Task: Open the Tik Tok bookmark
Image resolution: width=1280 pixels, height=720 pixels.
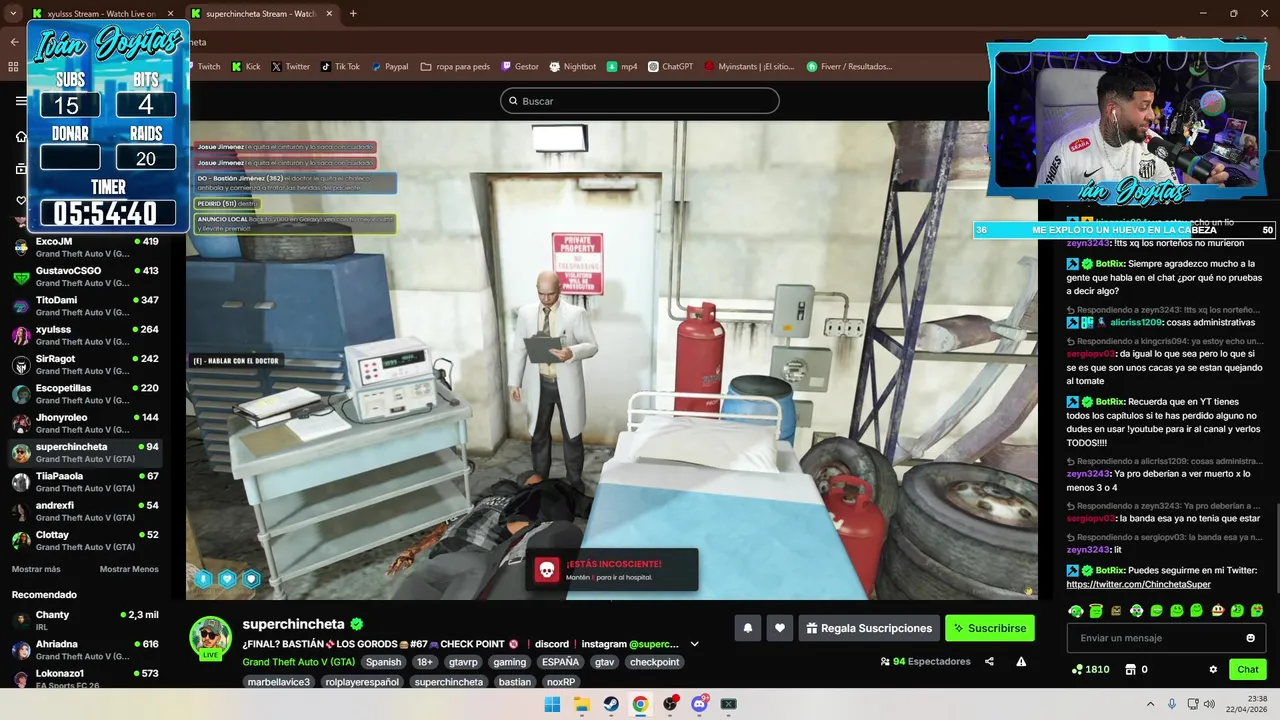Action: pos(340,67)
